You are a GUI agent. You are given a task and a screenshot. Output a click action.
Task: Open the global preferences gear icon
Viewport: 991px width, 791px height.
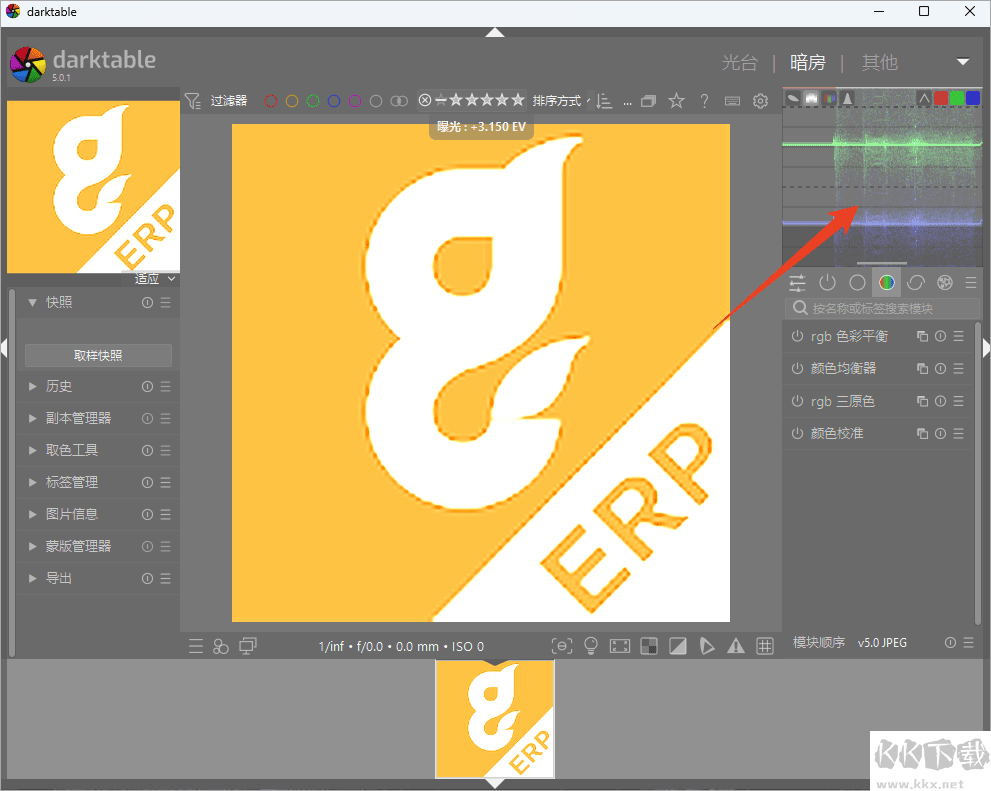(x=760, y=101)
